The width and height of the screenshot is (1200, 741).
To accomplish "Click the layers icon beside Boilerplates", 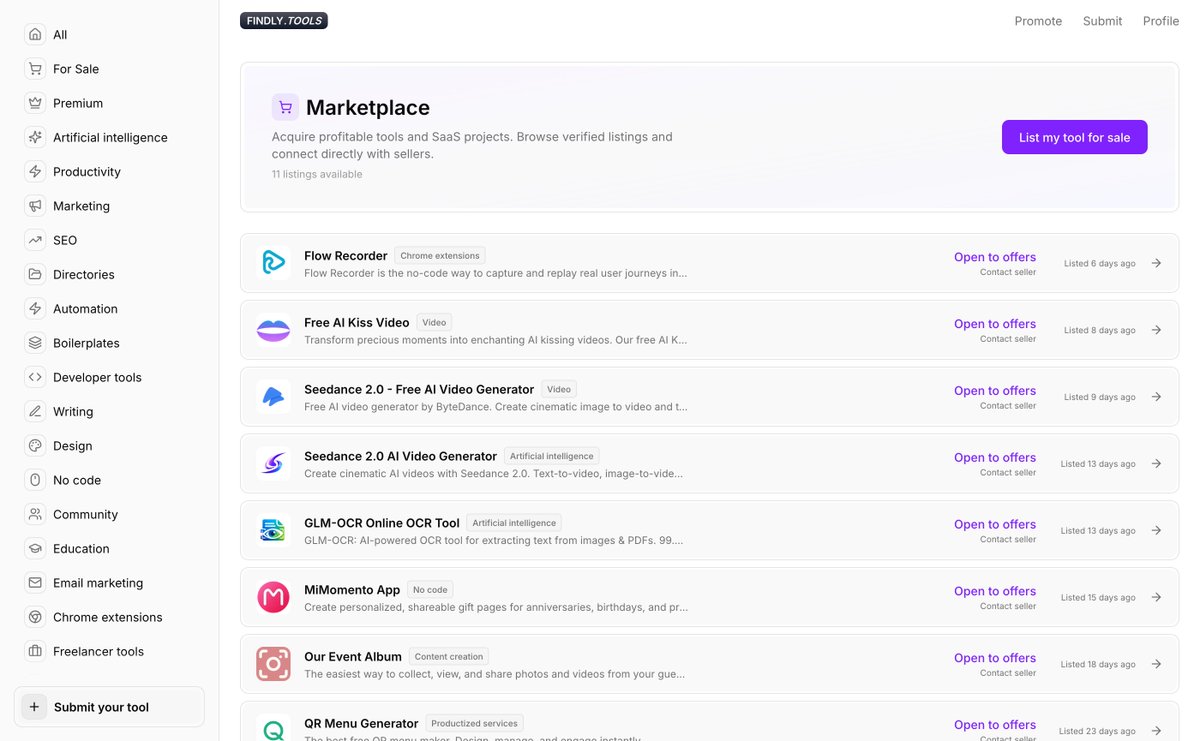I will tap(35, 343).
